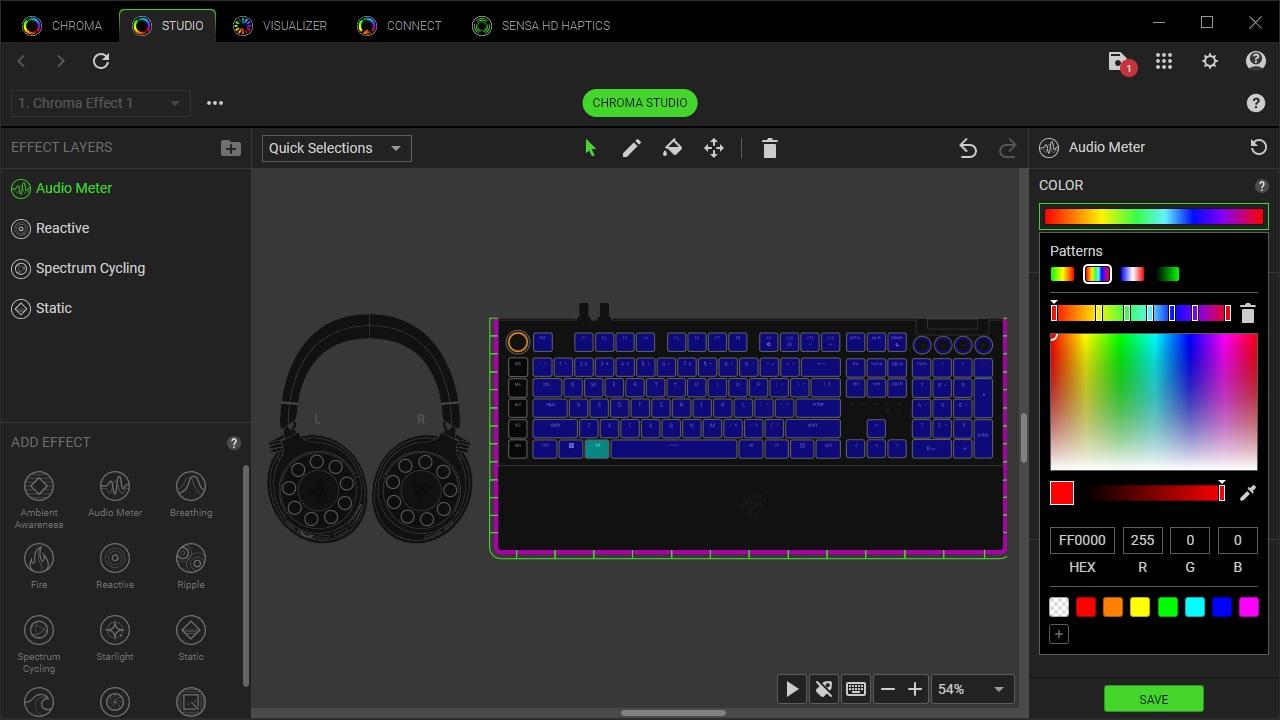
Task: Choose the red-white-blue gradient pattern
Action: pos(1132,274)
